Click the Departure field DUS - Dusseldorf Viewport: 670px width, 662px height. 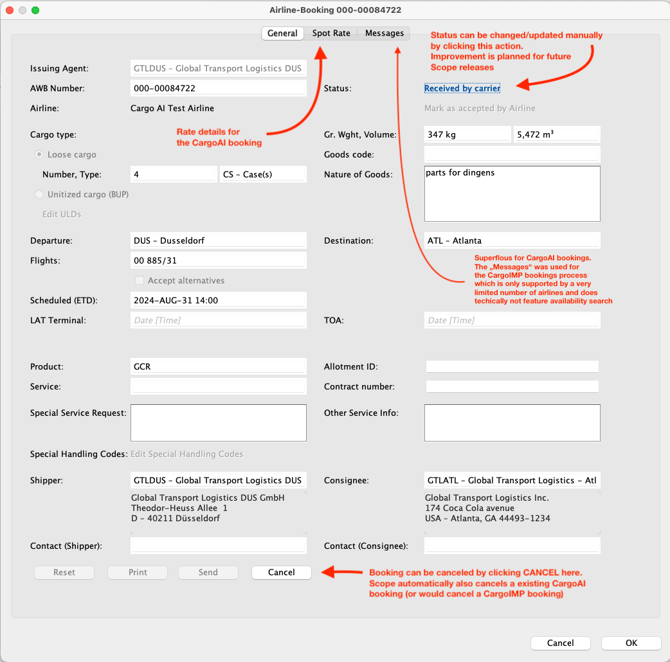point(218,241)
